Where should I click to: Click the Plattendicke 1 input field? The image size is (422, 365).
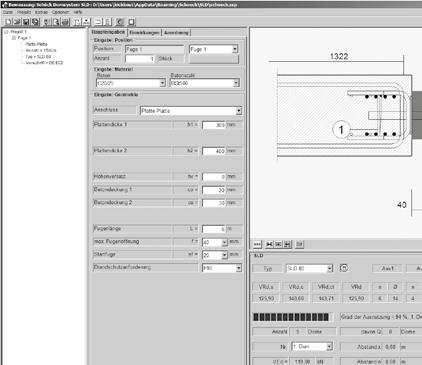[214, 125]
